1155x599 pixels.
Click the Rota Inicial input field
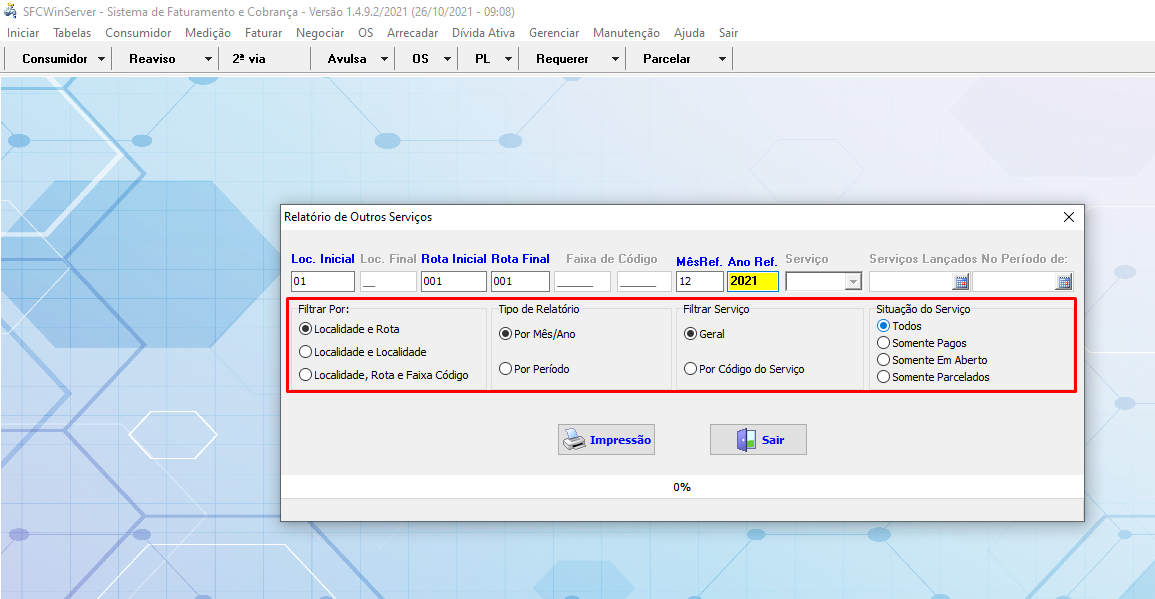(453, 282)
